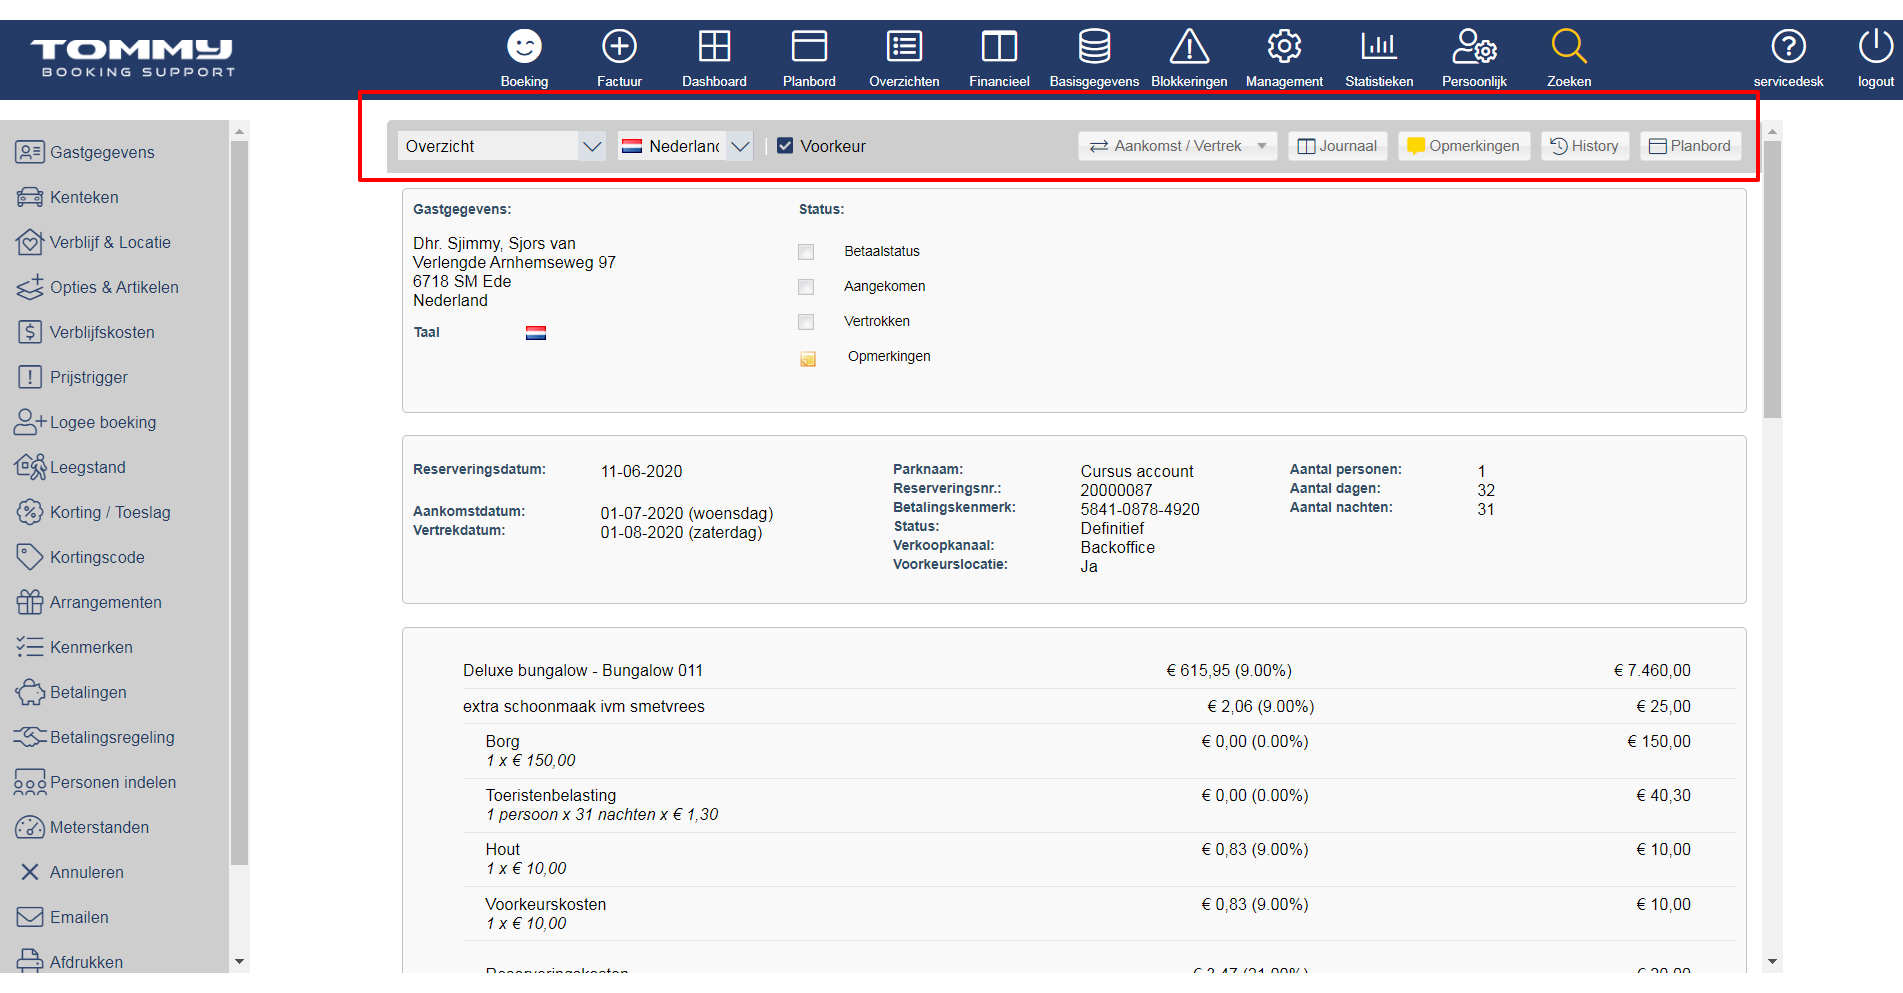Click the Meterstanden gauge icon

point(30,827)
